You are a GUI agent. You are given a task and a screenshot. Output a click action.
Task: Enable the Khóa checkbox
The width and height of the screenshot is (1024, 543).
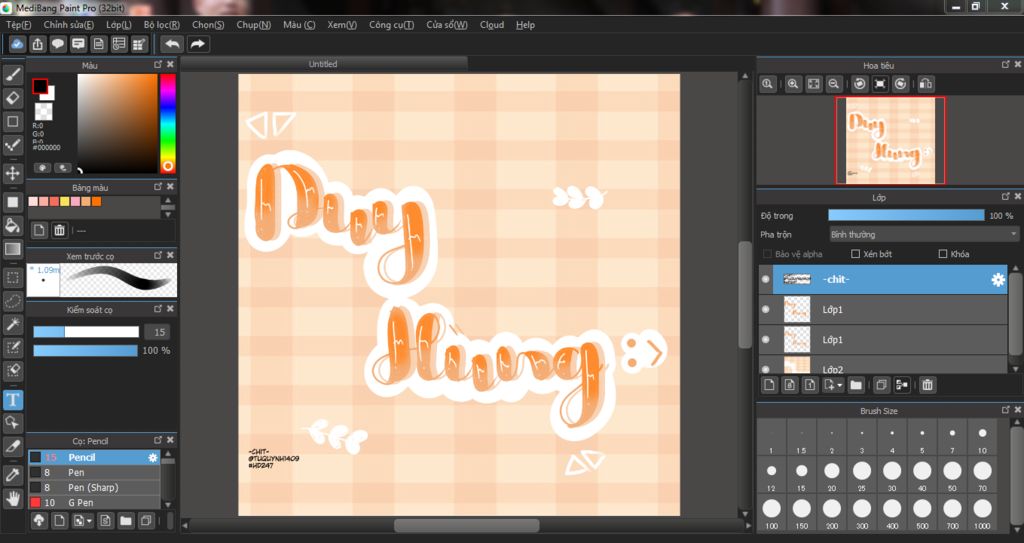tap(942, 254)
